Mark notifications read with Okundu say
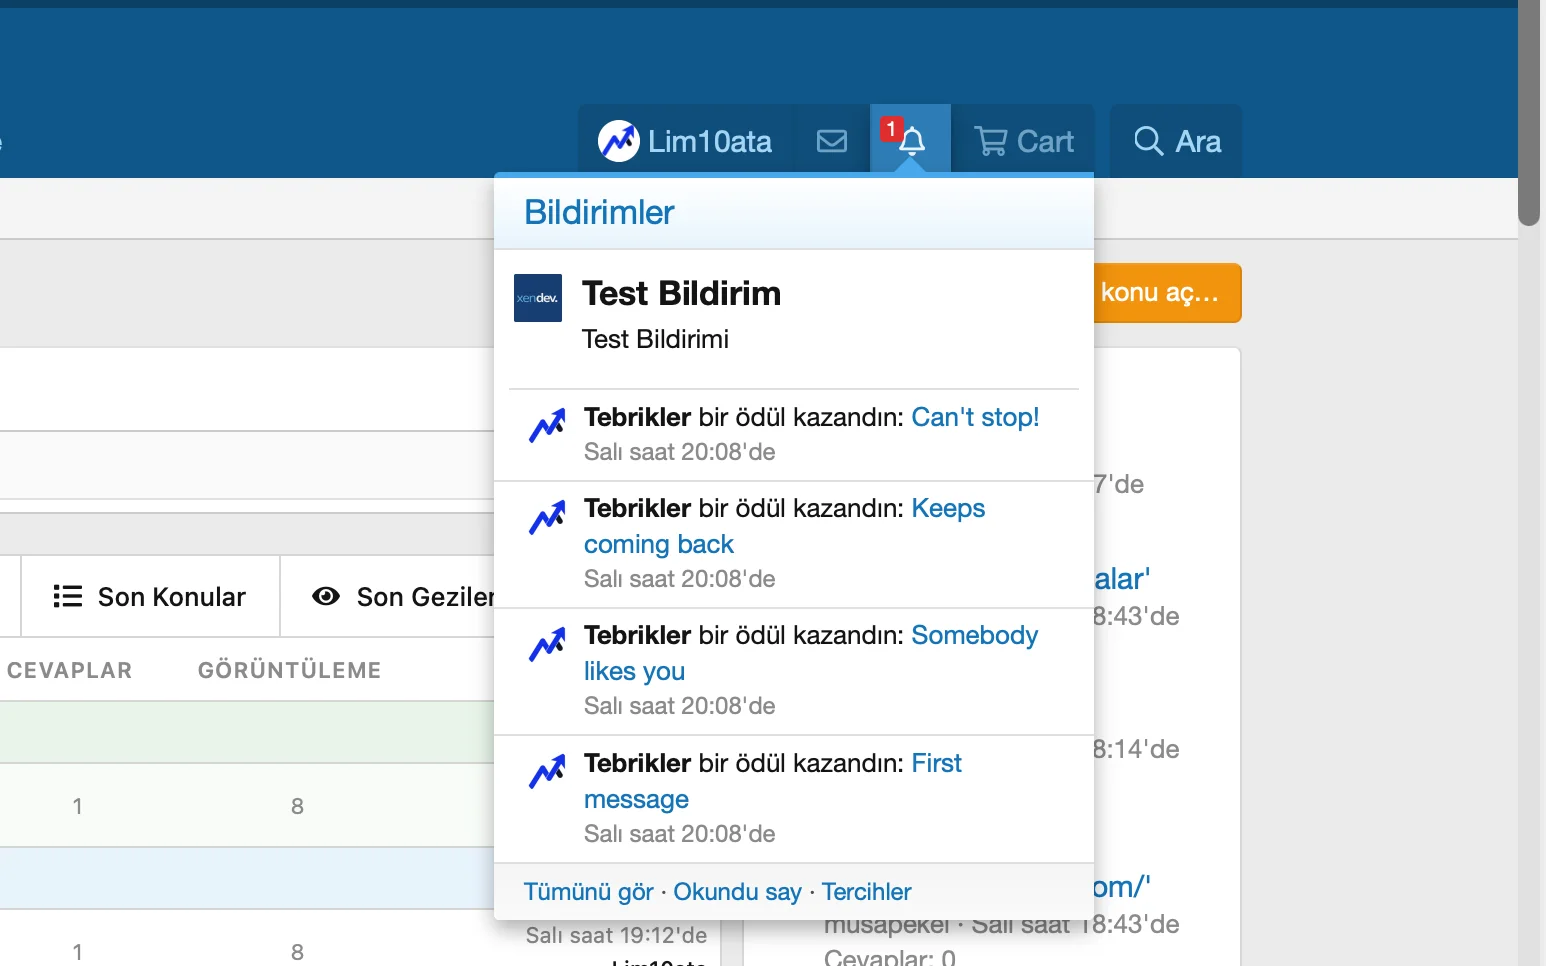The image size is (1546, 966). tap(737, 892)
